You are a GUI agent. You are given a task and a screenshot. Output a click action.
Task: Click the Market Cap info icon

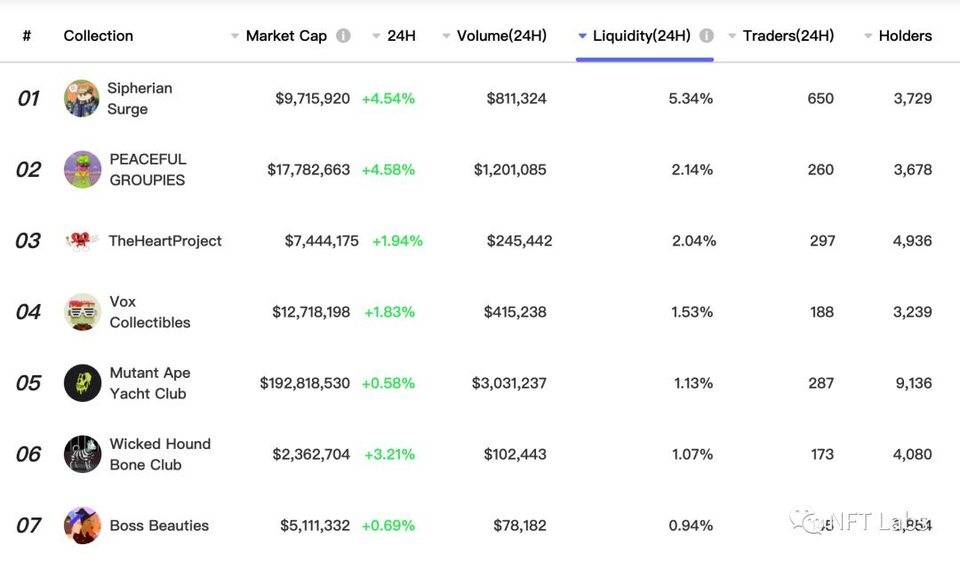point(343,36)
